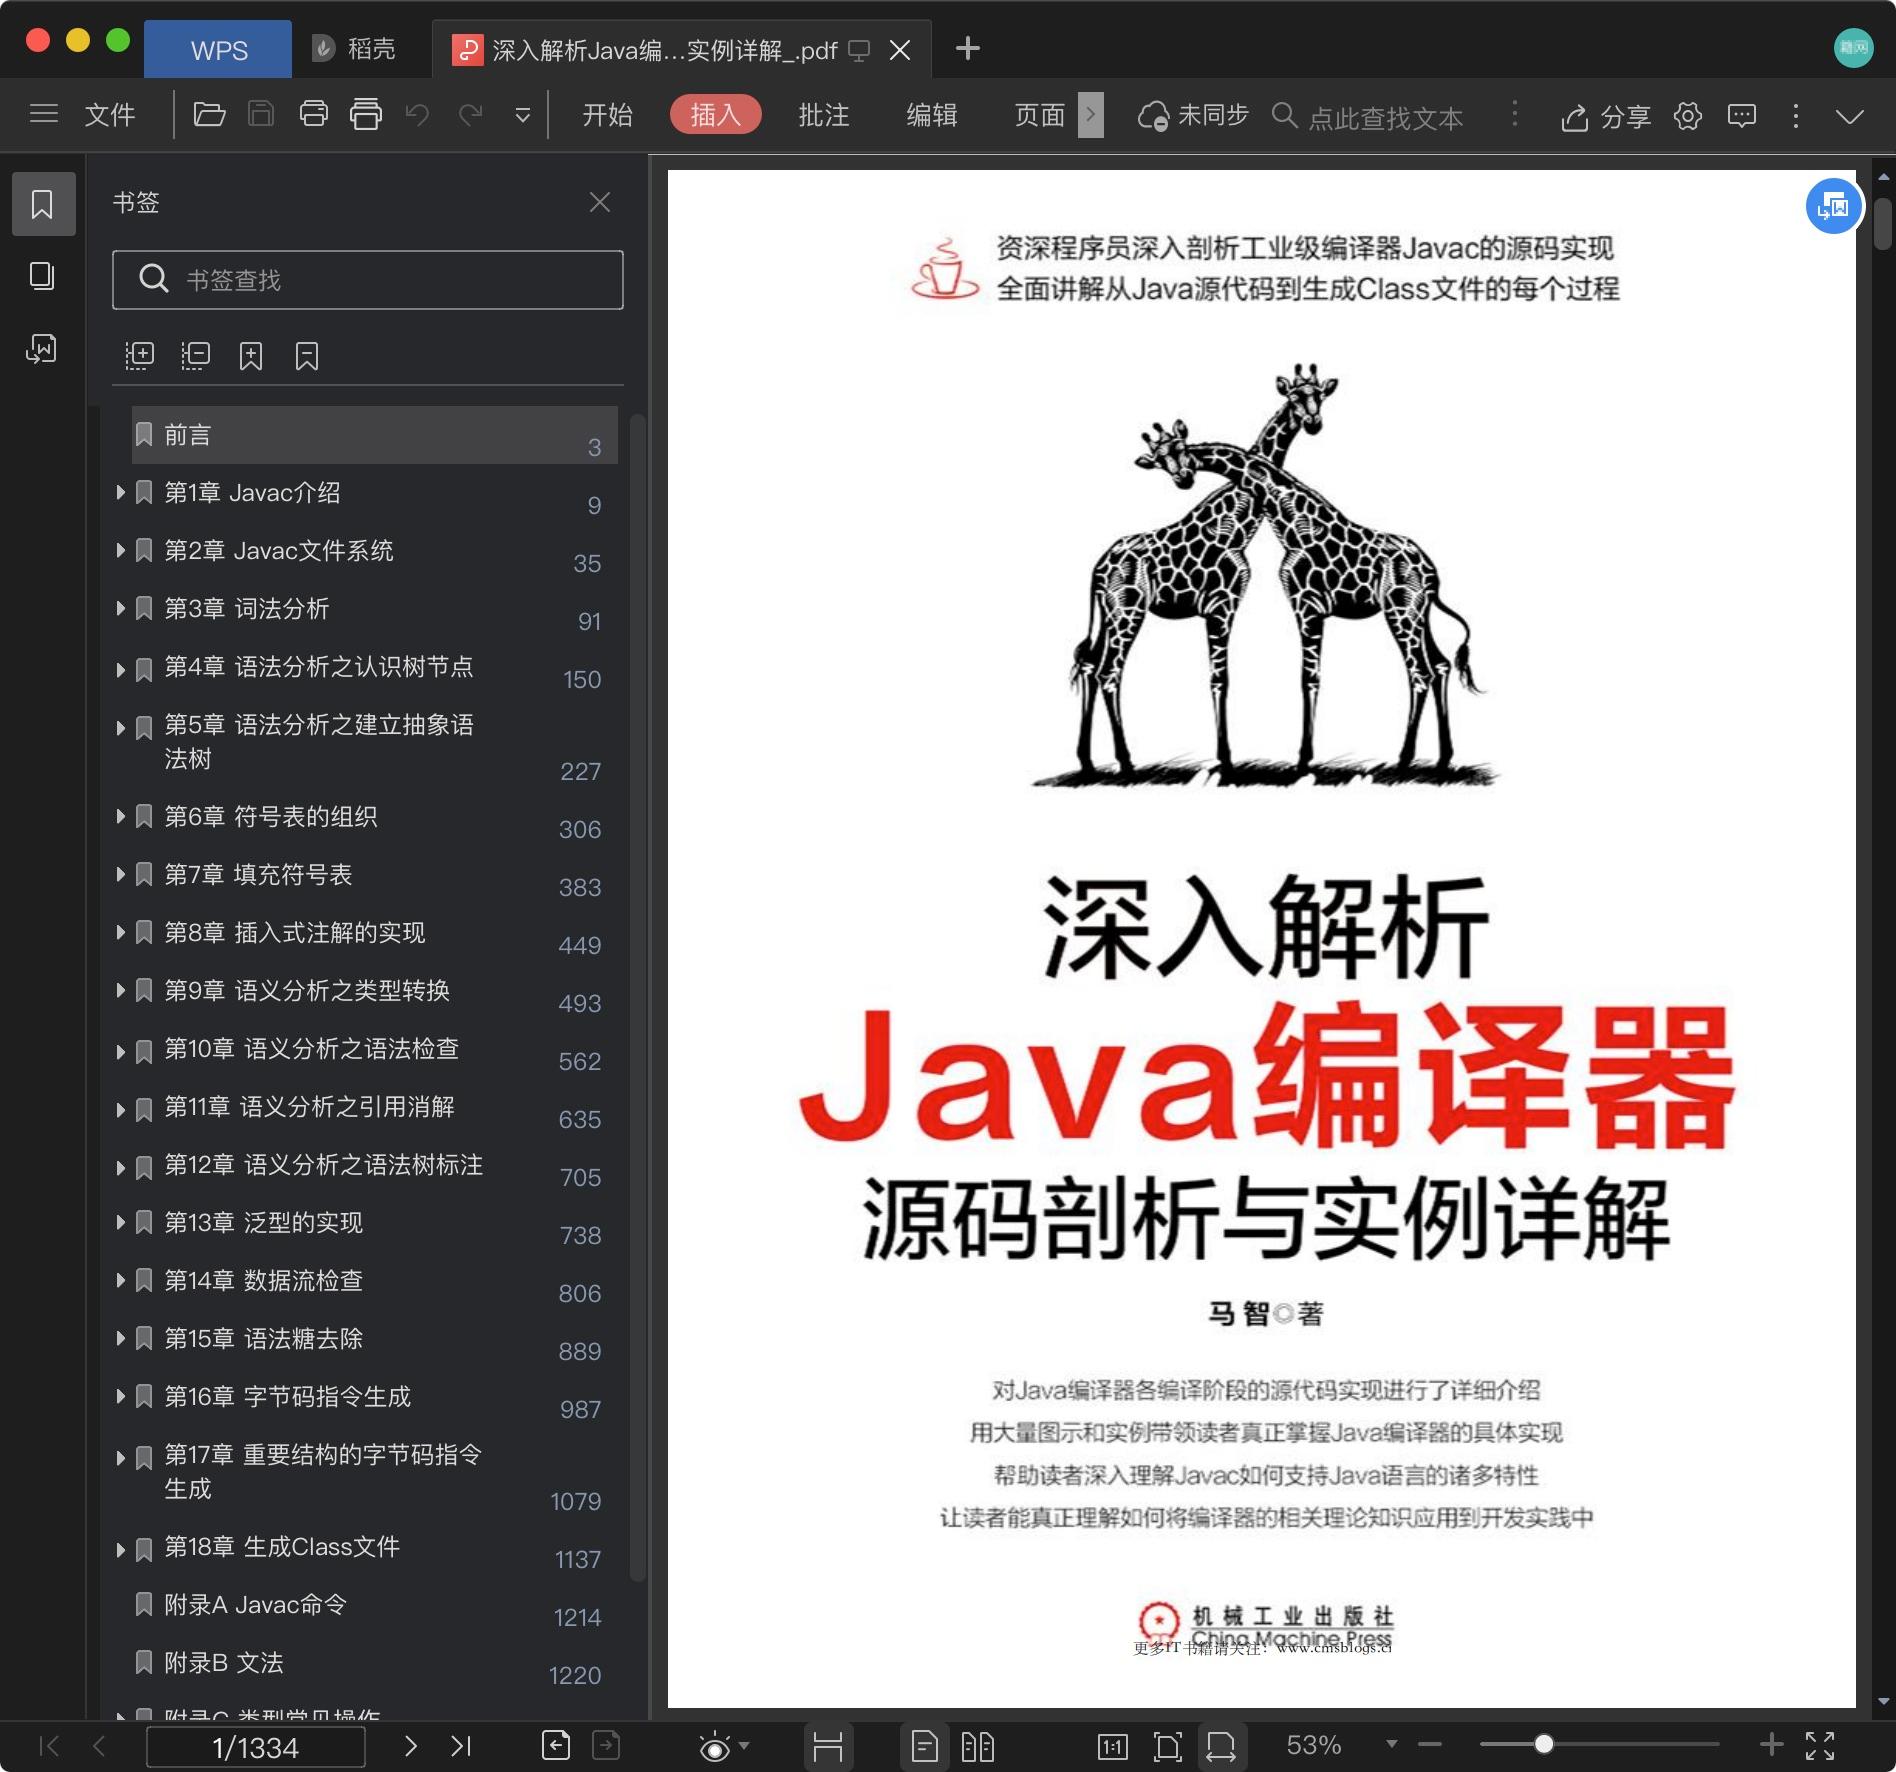Screen dimensions: 1896x1772
Task: Open the bookmarks sidebar panel
Action: point(42,204)
